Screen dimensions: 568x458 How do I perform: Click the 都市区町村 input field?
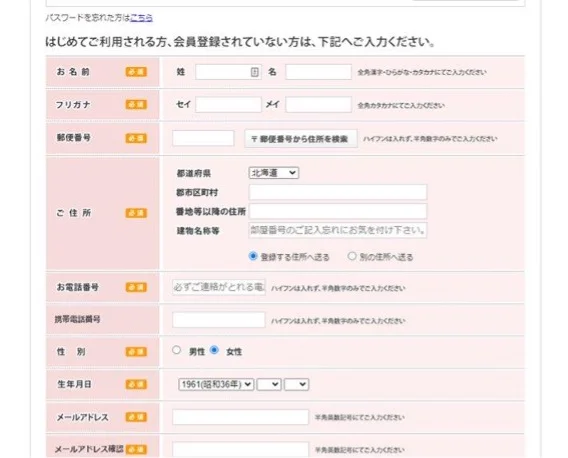pos(338,192)
